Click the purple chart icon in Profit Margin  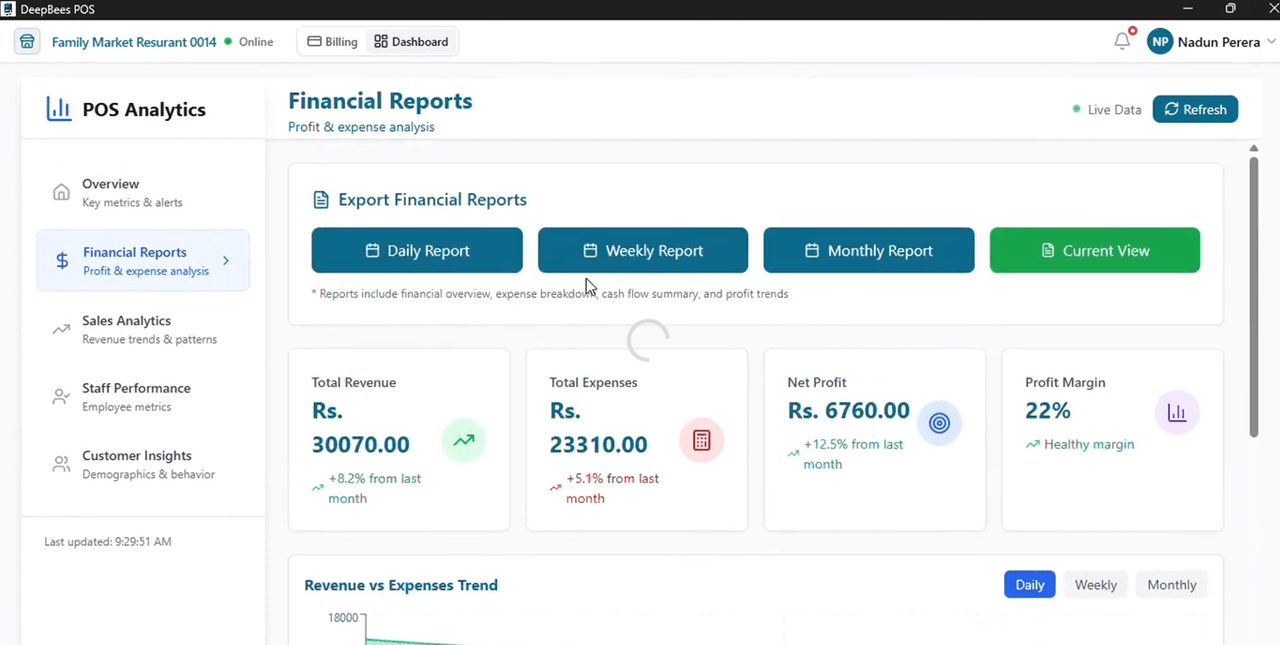coord(1177,412)
